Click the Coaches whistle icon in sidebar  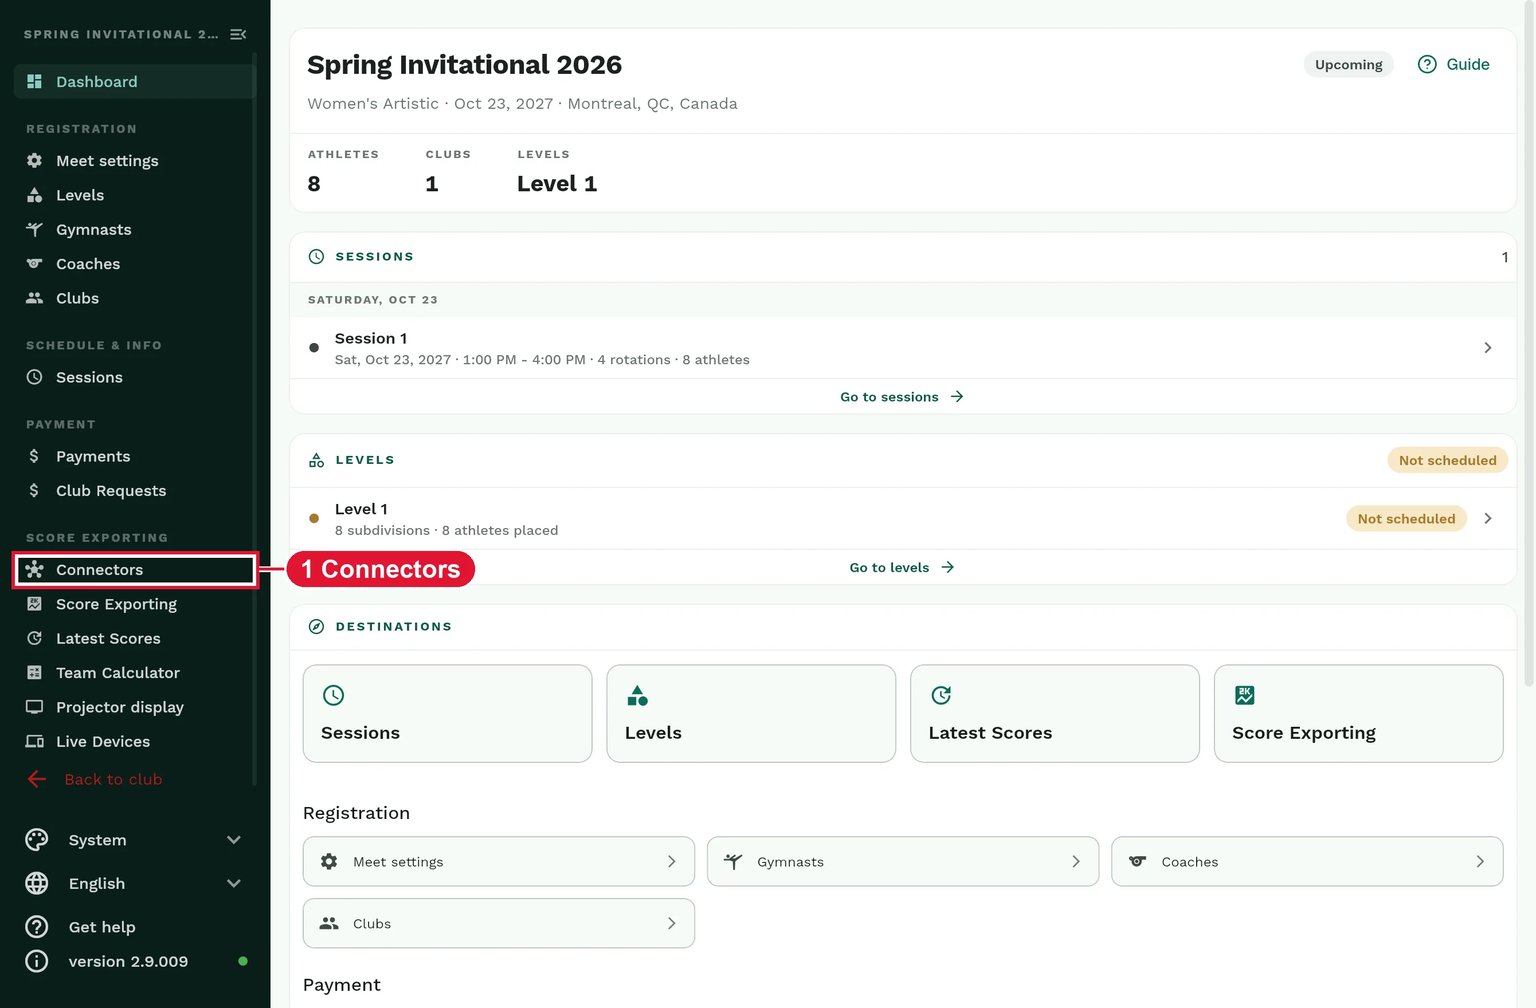pyautogui.click(x=34, y=264)
